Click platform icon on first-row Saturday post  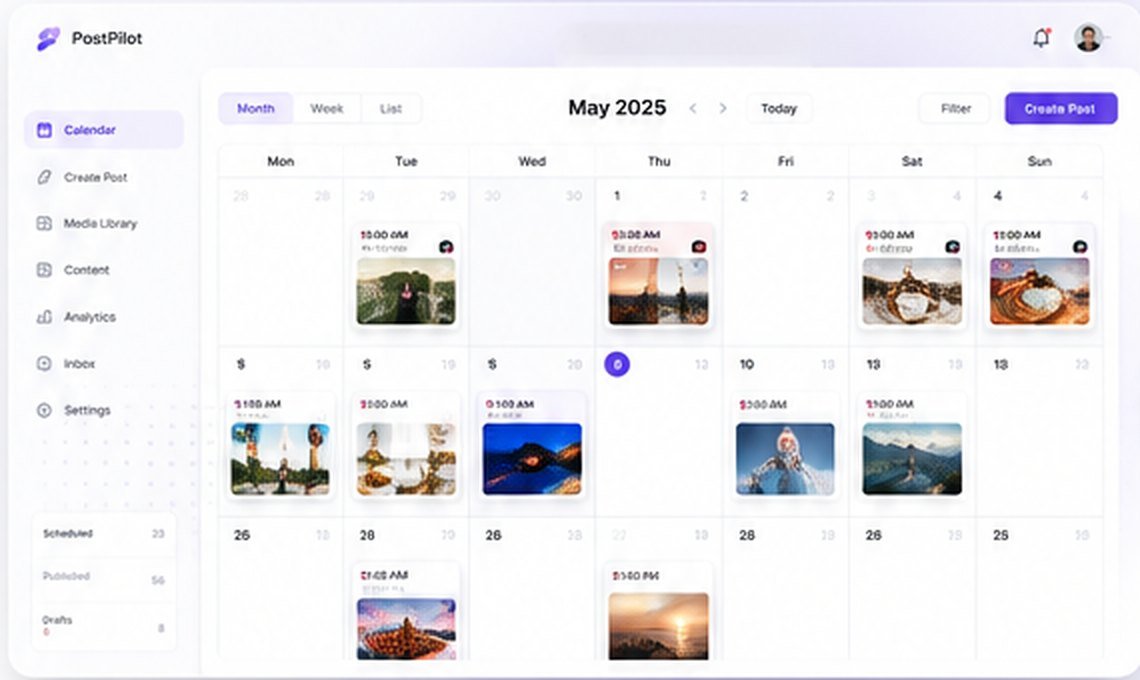coord(952,247)
